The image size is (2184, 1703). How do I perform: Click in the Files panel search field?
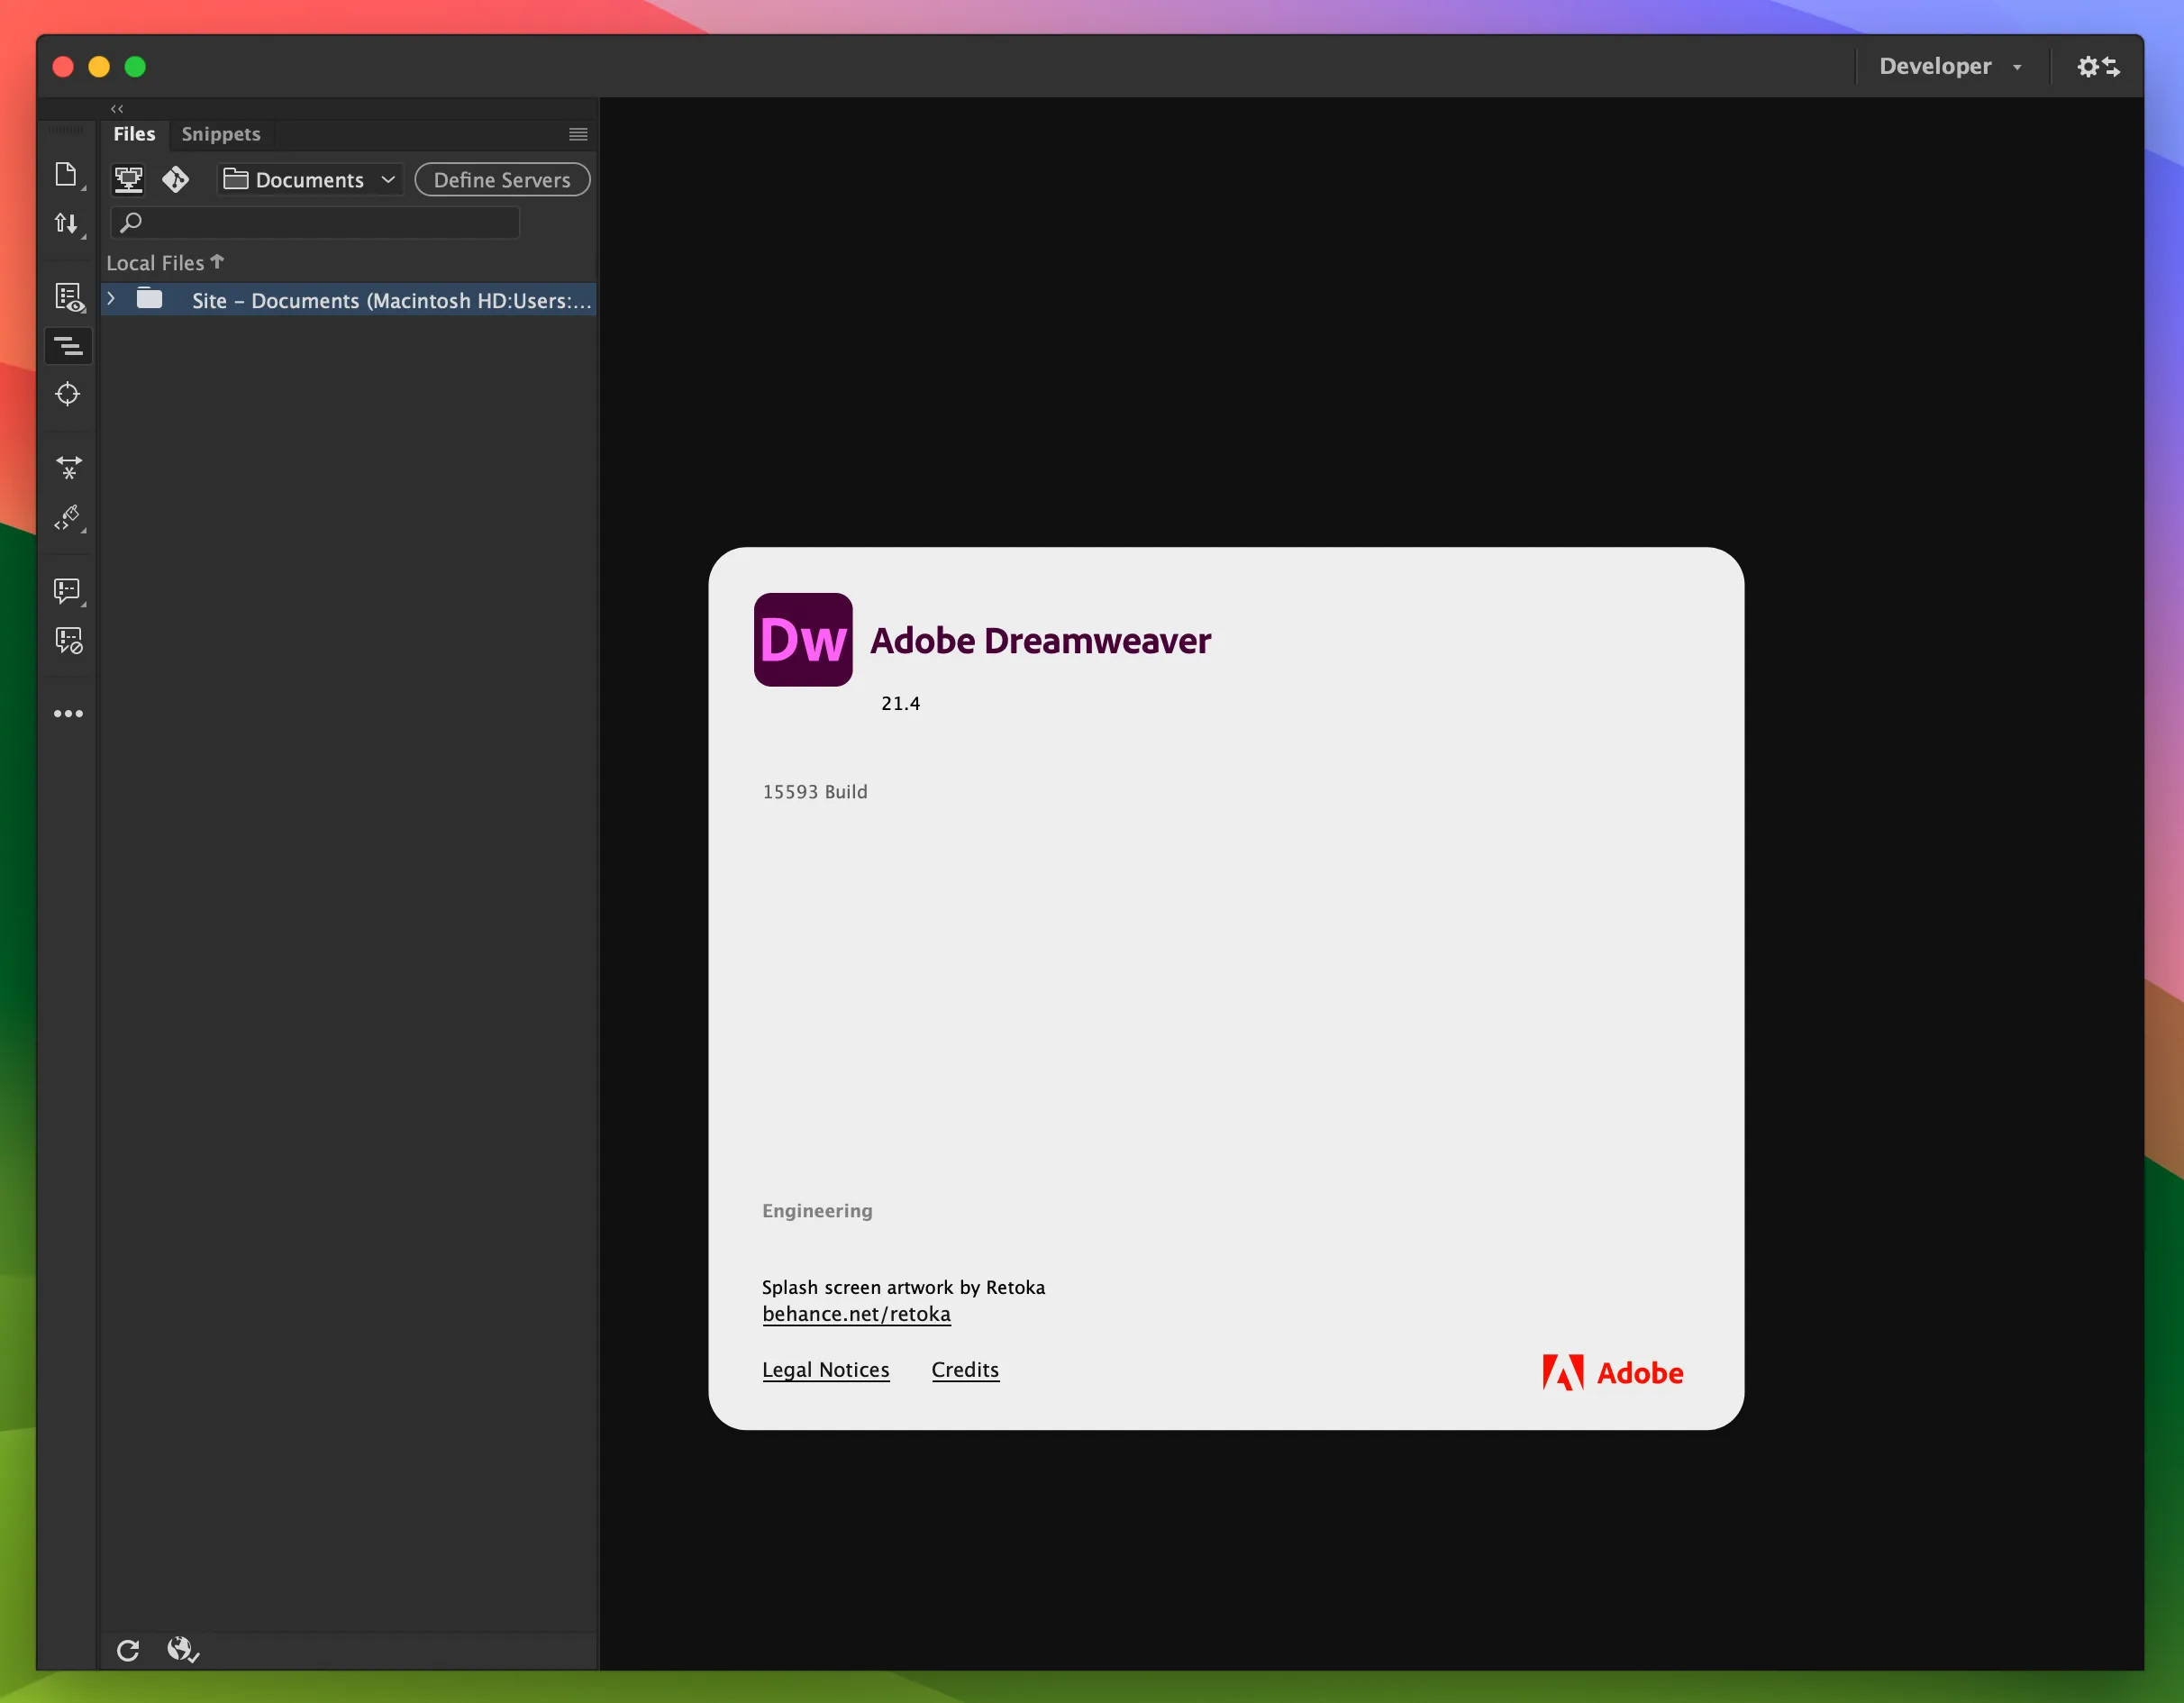click(x=315, y=222)
